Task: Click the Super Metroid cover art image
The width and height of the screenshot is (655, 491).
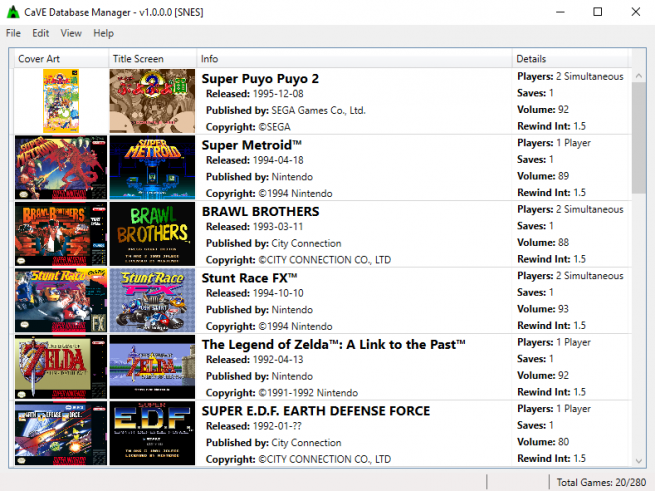Action: [60, 167]
